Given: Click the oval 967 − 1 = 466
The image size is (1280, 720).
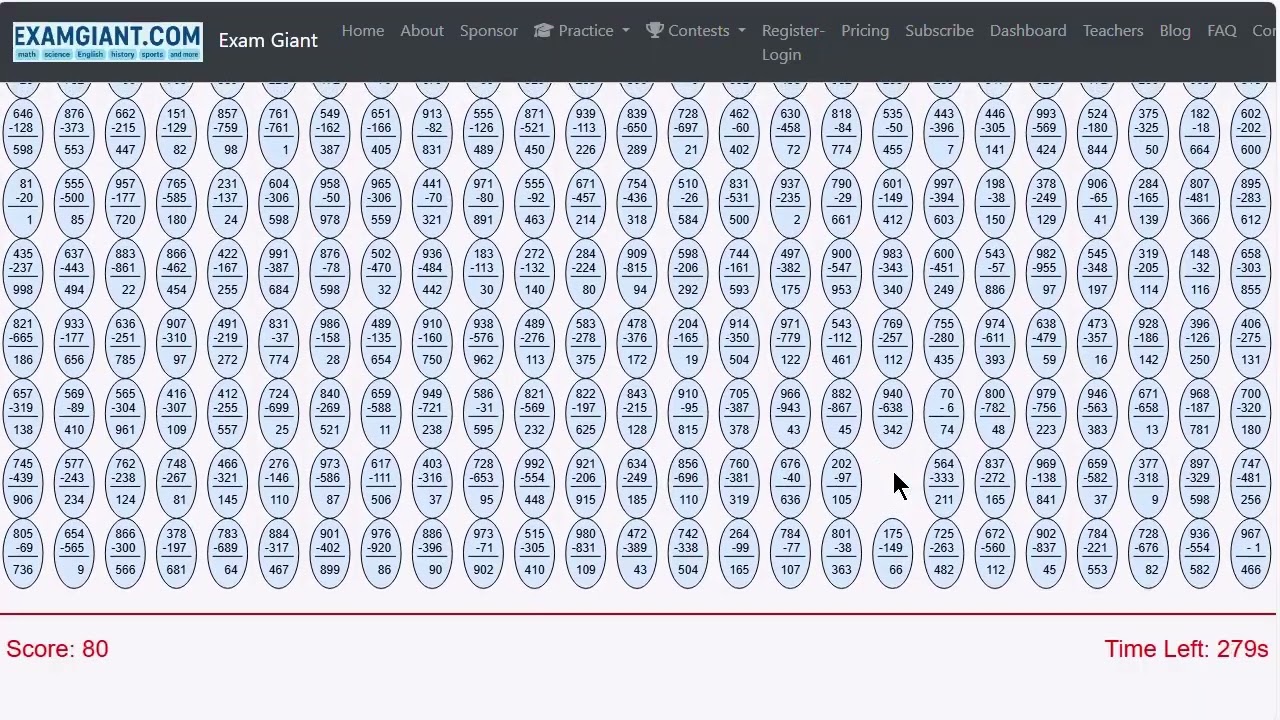Looking at the screenshot, I should click(x=1251, y=552).
